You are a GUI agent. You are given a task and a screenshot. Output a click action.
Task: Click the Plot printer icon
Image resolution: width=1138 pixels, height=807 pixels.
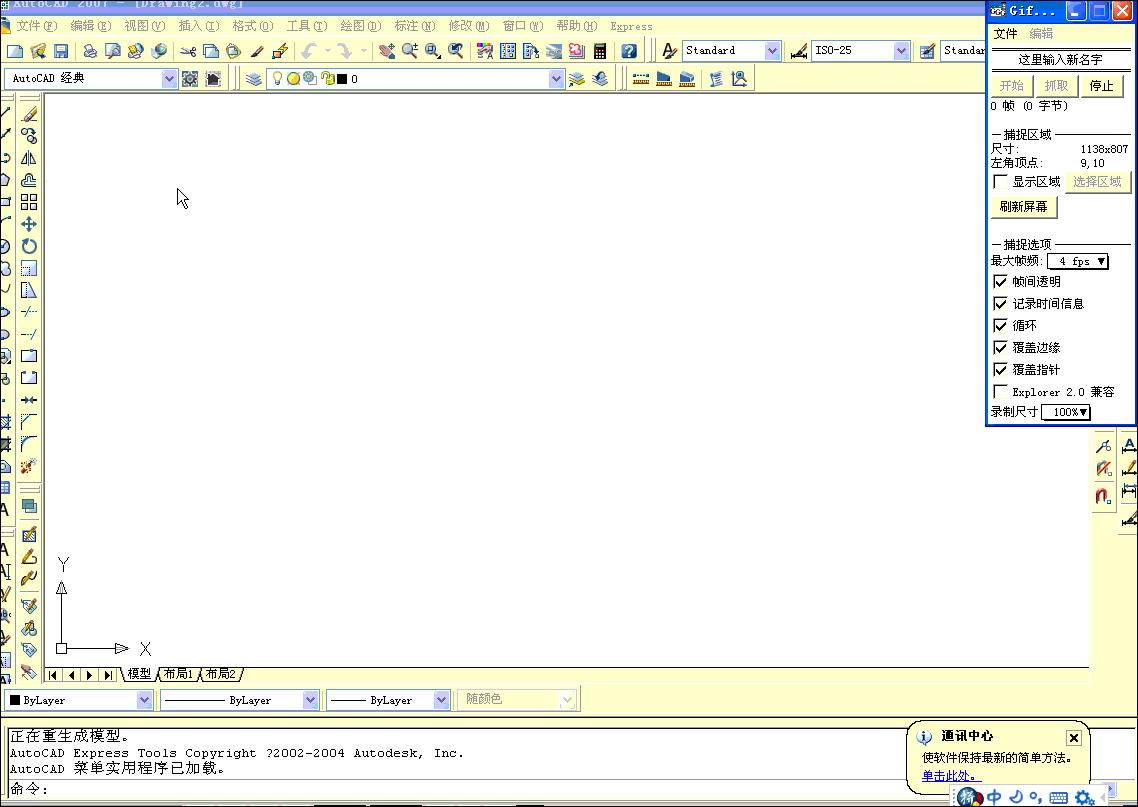tap(90, 51)
